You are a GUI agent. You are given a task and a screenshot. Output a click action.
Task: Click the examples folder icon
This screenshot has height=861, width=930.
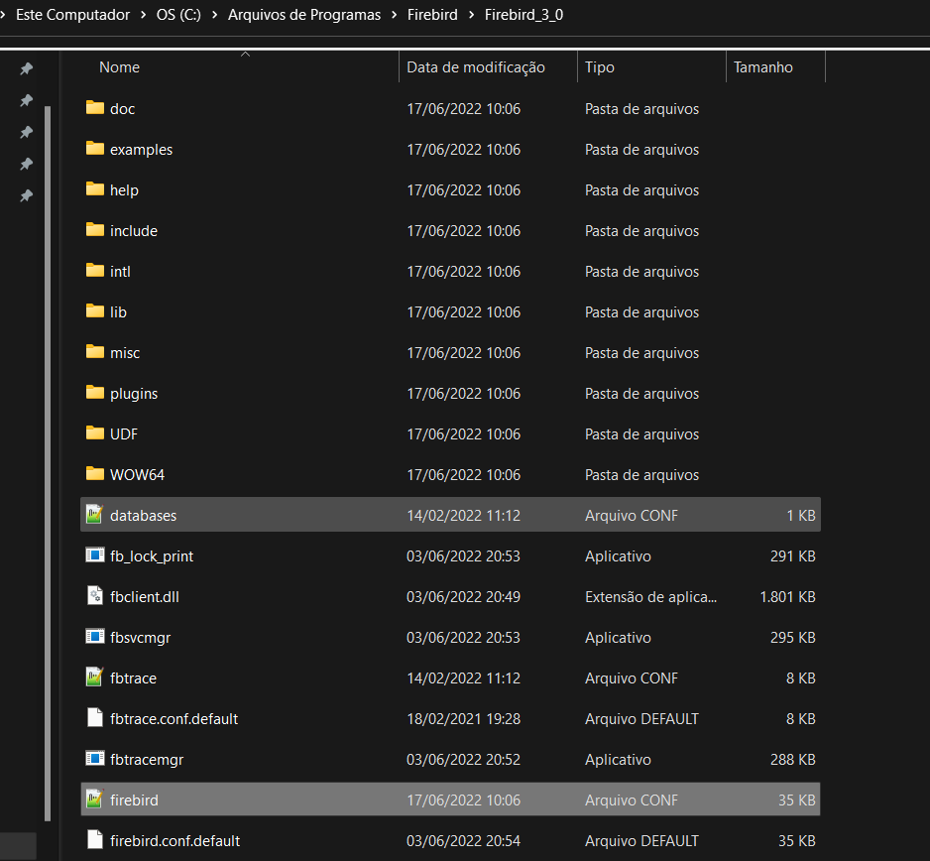click(95, 148)
